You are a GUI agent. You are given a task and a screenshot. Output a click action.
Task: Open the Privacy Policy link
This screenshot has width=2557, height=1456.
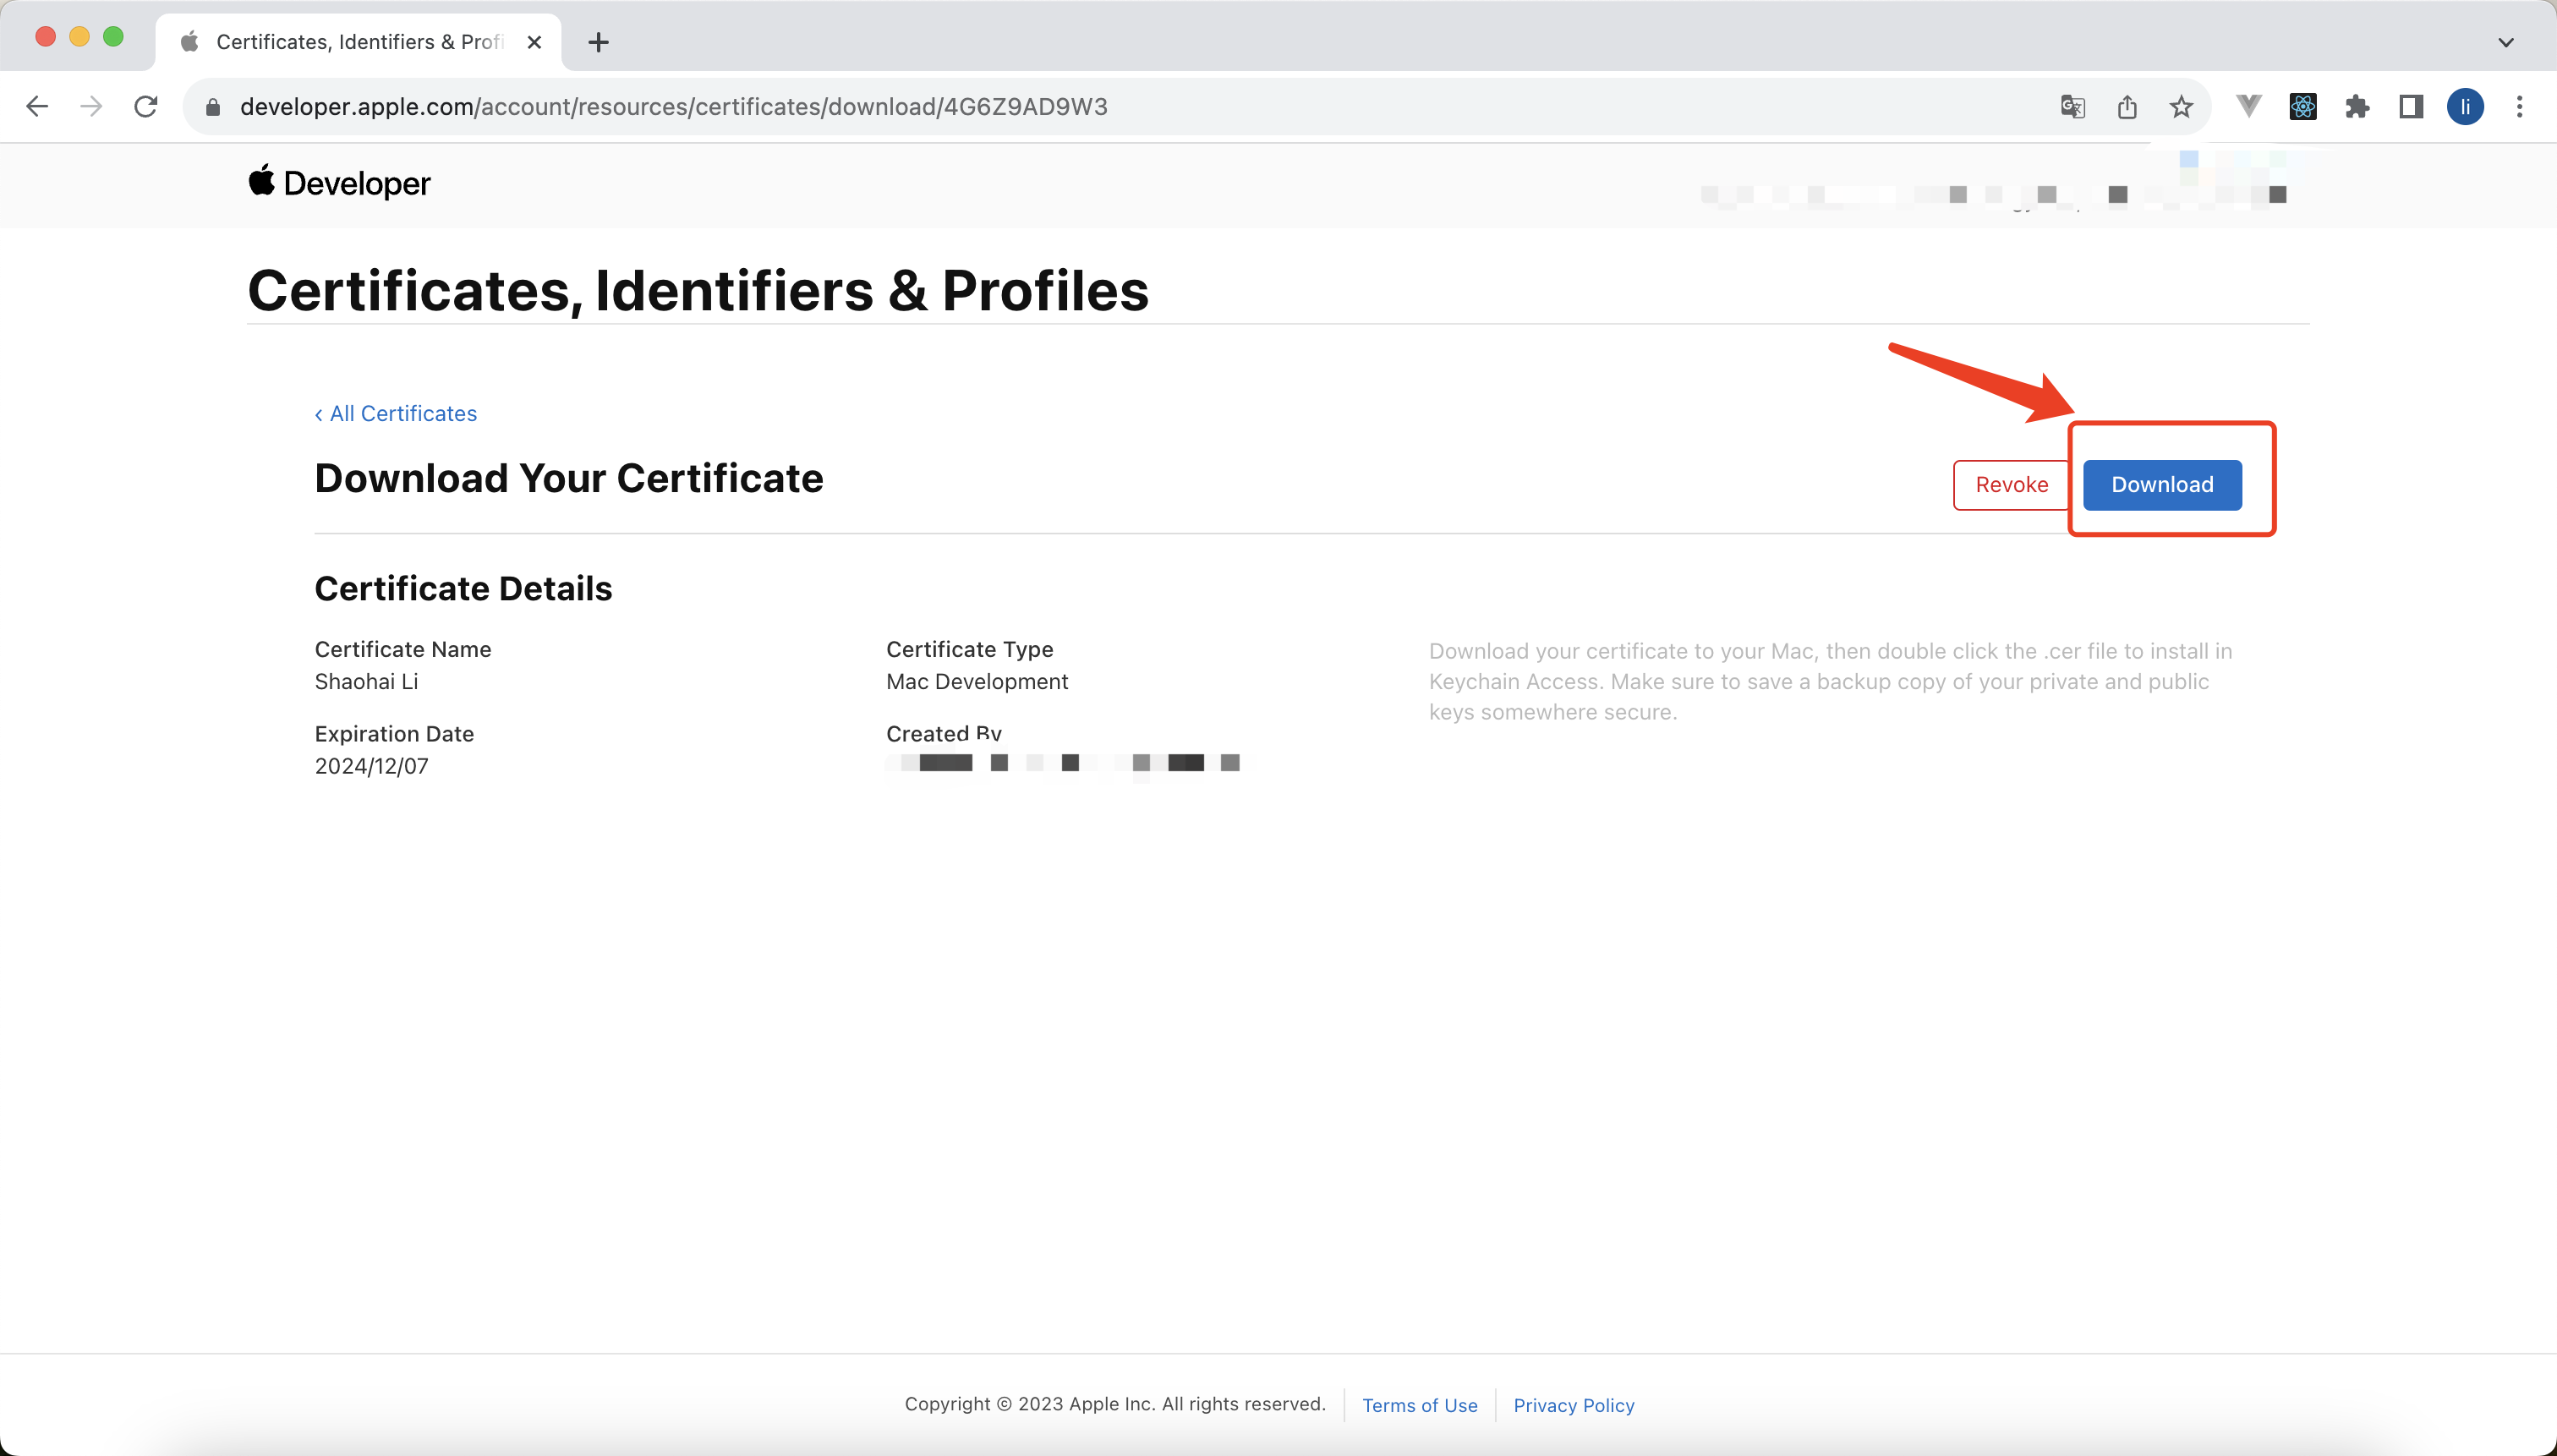click(1573, 1405)
